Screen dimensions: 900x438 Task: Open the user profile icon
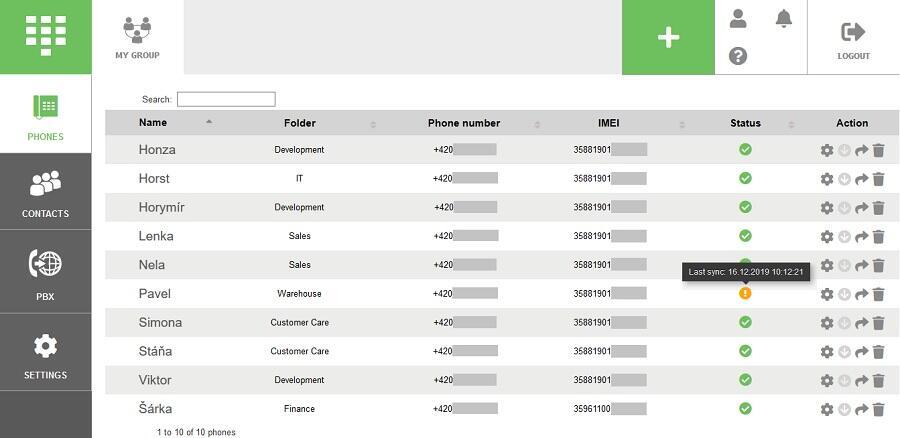point(738,18)
